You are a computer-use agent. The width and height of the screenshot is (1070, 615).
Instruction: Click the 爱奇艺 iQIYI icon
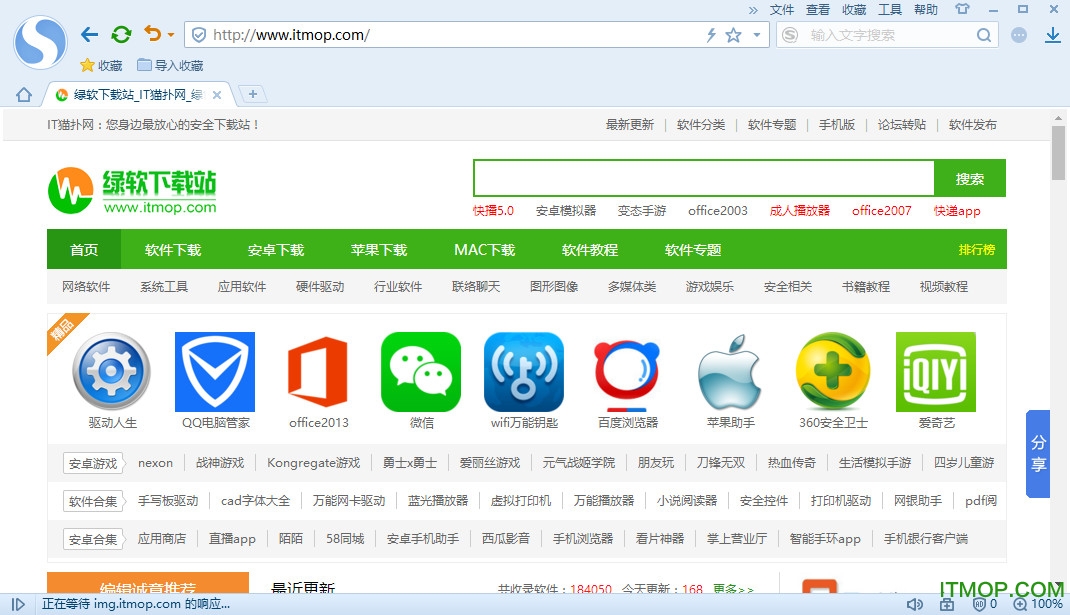point(936,371)
